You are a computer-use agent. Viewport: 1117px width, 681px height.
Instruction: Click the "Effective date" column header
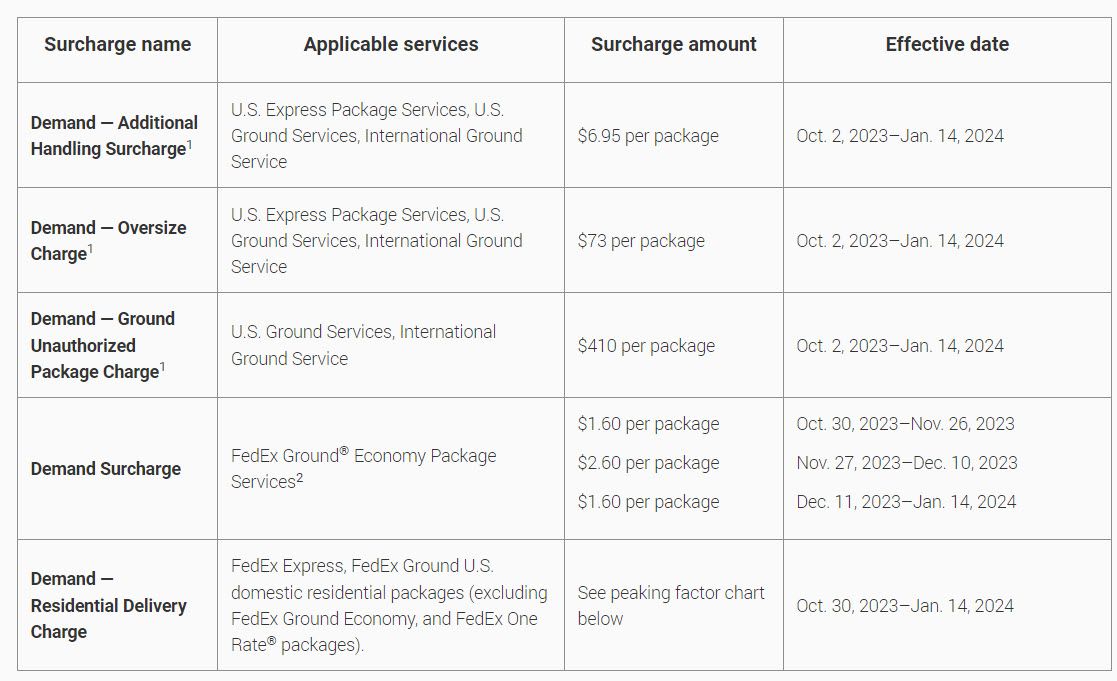[947, 45]
